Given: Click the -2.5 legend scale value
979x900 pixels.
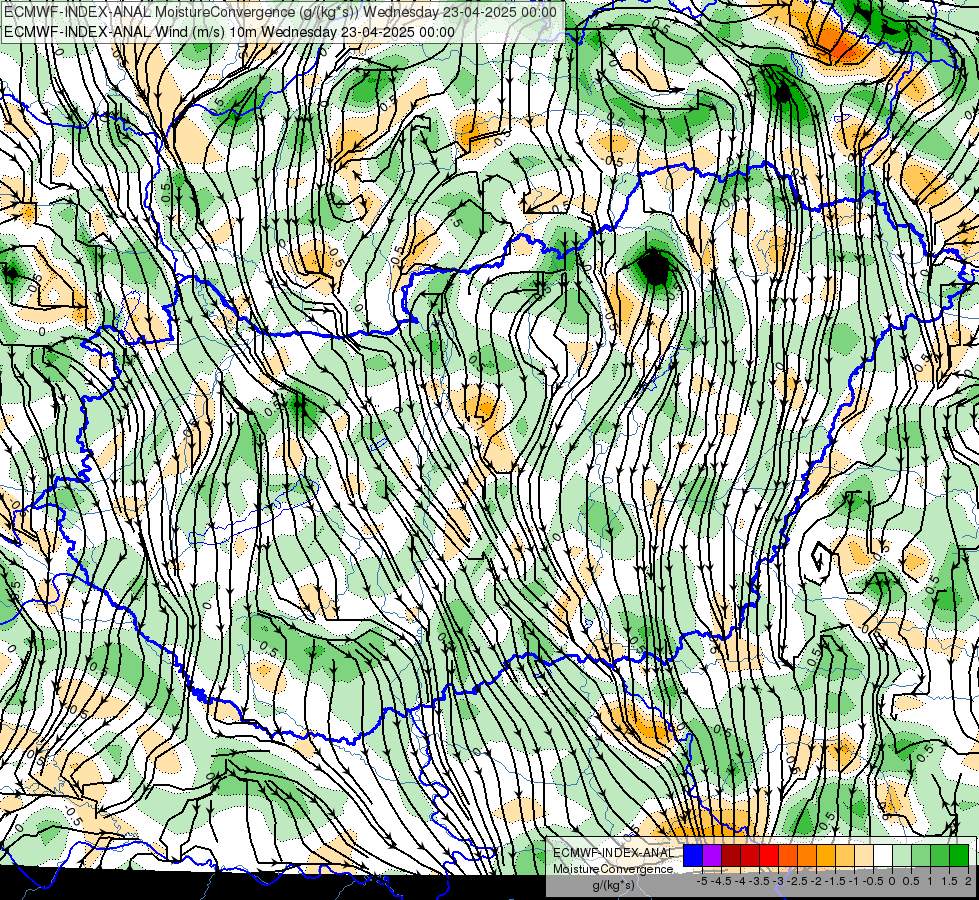Looking at the screenshot, I should (x=796, y=881).
